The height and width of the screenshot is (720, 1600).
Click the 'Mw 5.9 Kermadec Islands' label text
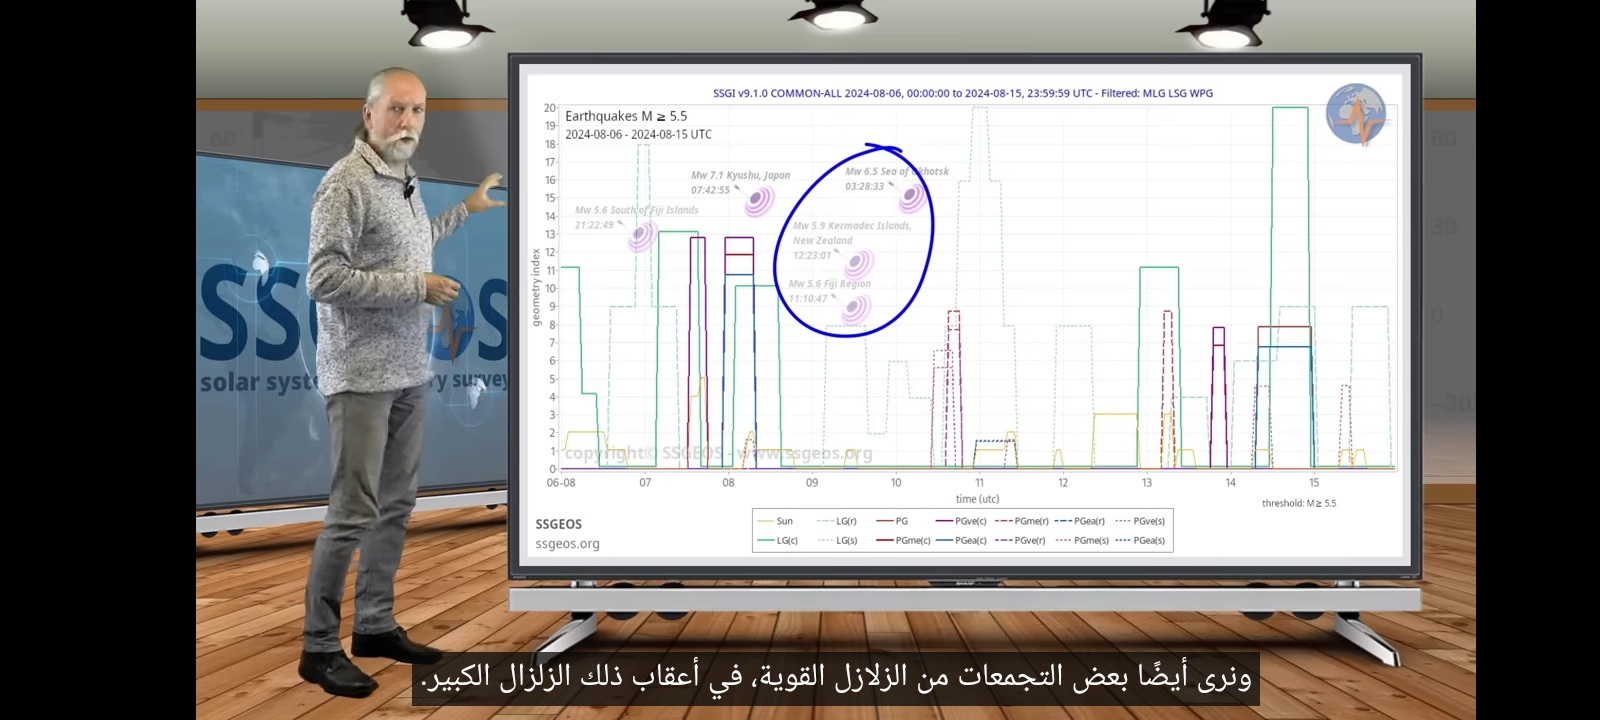pyautogui.click(x=852, y=226)
